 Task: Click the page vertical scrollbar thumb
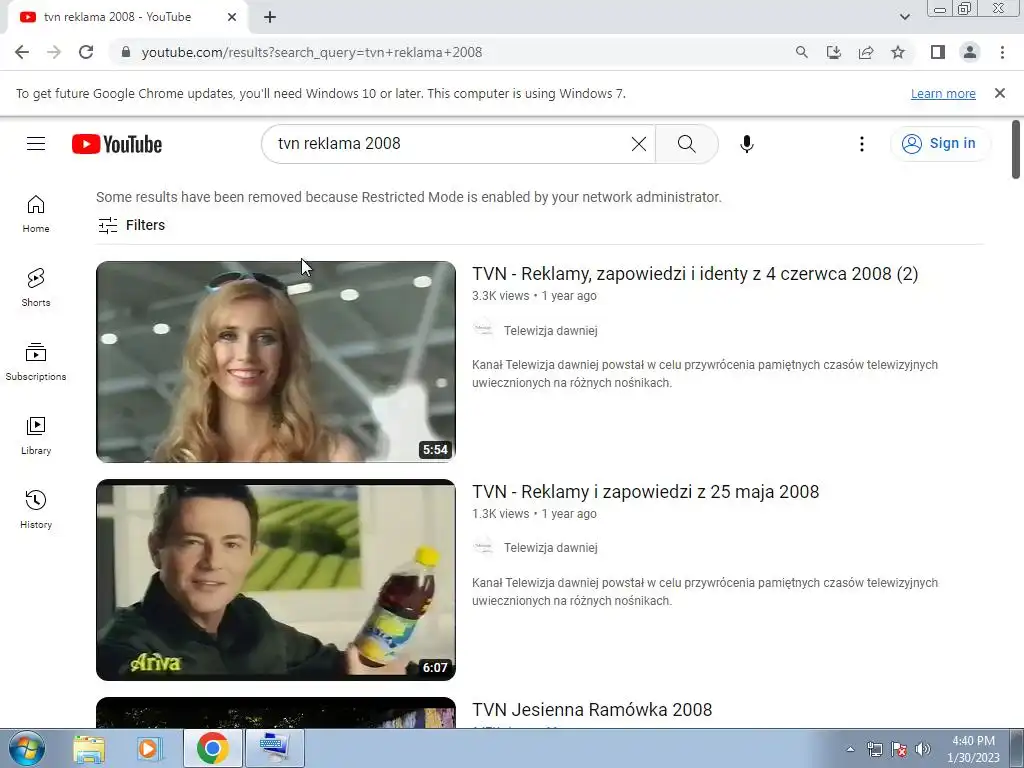click(1016, 149)
